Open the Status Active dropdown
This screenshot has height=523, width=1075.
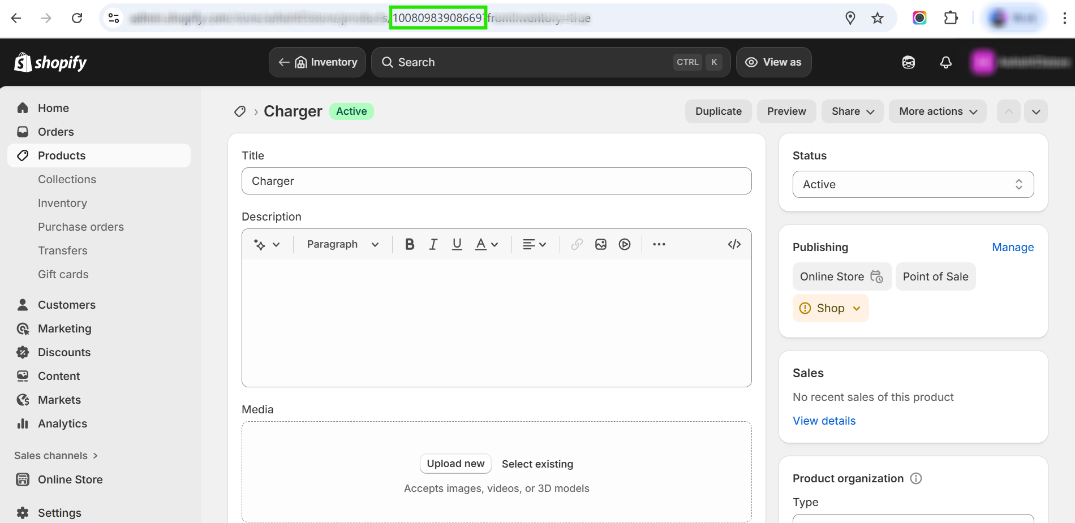click(x=913, y=184)
